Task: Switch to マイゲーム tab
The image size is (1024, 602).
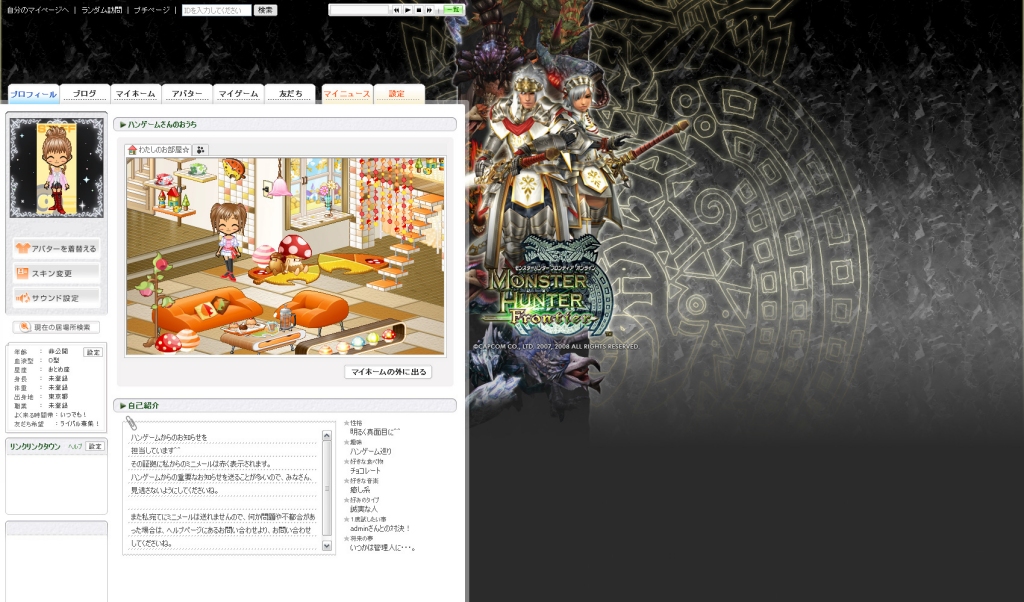Action: point(238,94)
